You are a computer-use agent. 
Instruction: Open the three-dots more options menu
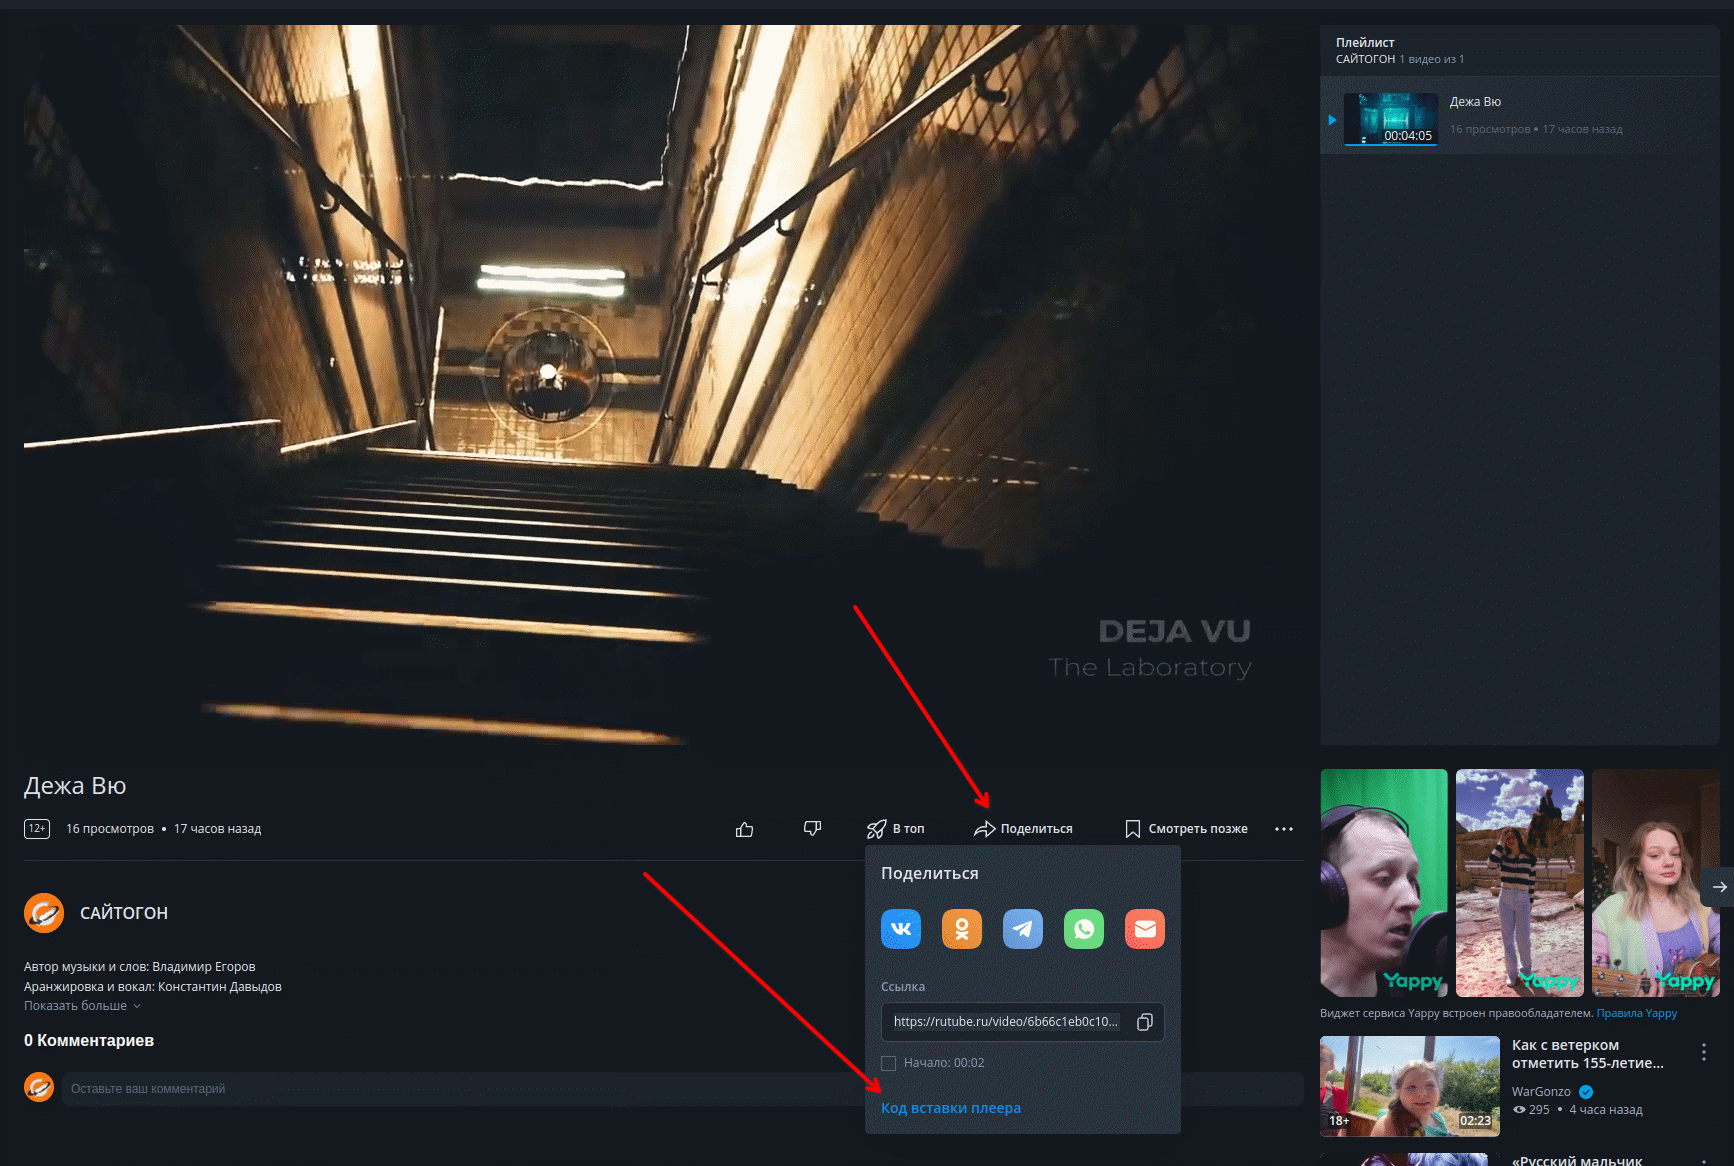pyautogui.click(x=1284, y=829)
